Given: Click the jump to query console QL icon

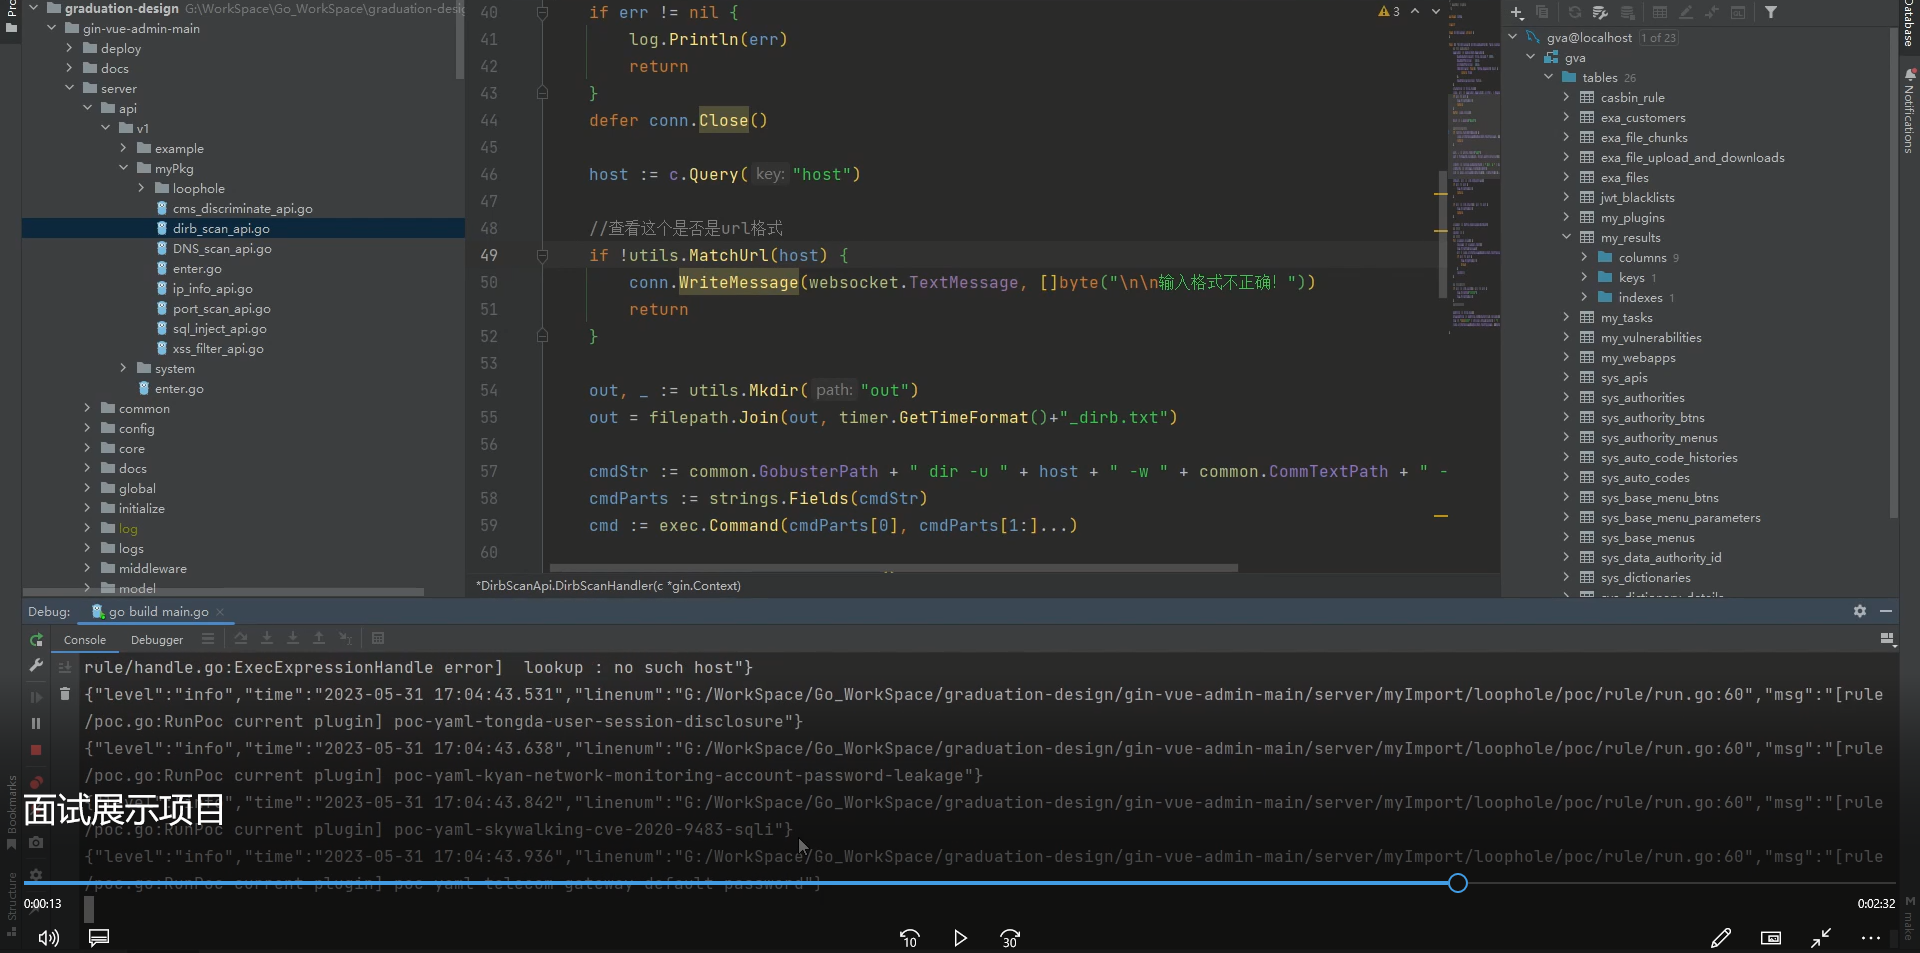Looking at the screenshot, I should tap(1738, 13).
